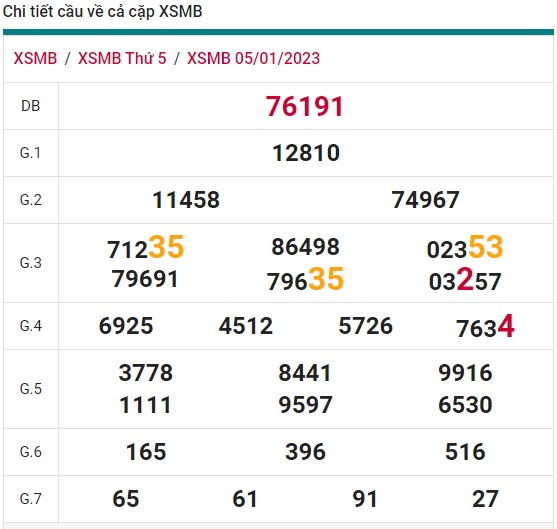Select the G.7 row label

click(31, 499)
